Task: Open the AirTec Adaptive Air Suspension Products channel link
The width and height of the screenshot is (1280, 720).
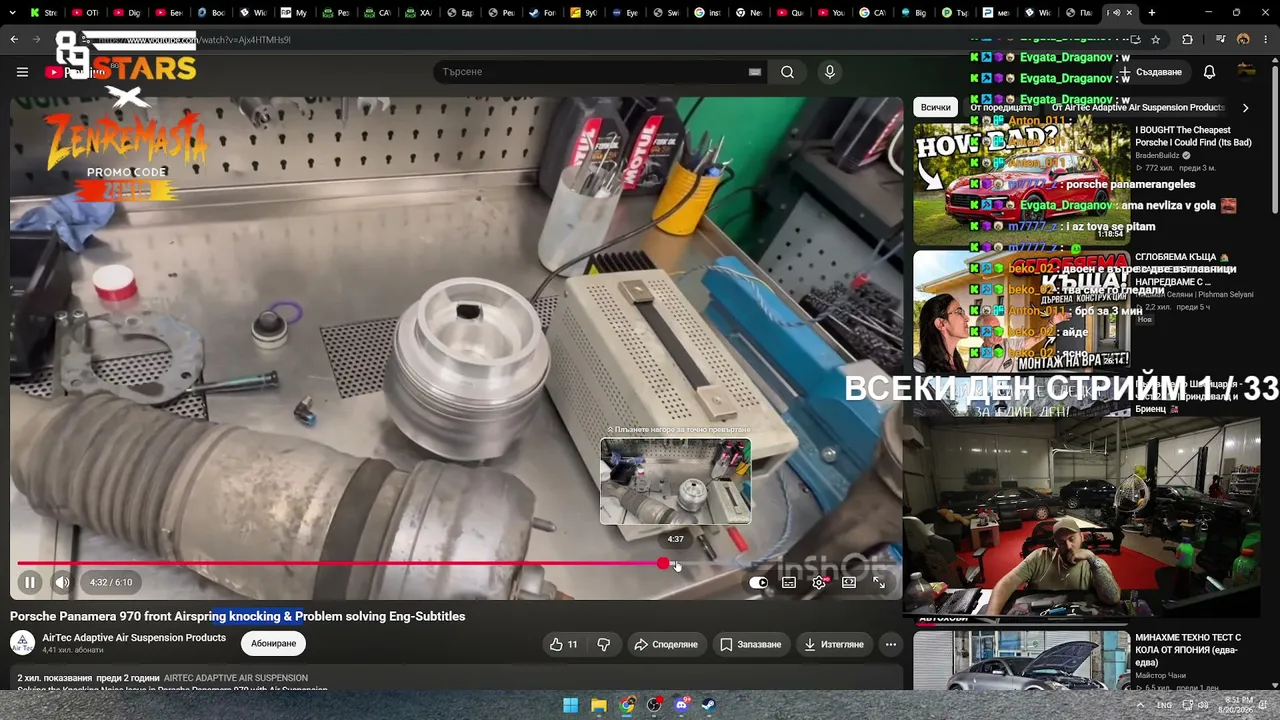Action: pos(134,638)
